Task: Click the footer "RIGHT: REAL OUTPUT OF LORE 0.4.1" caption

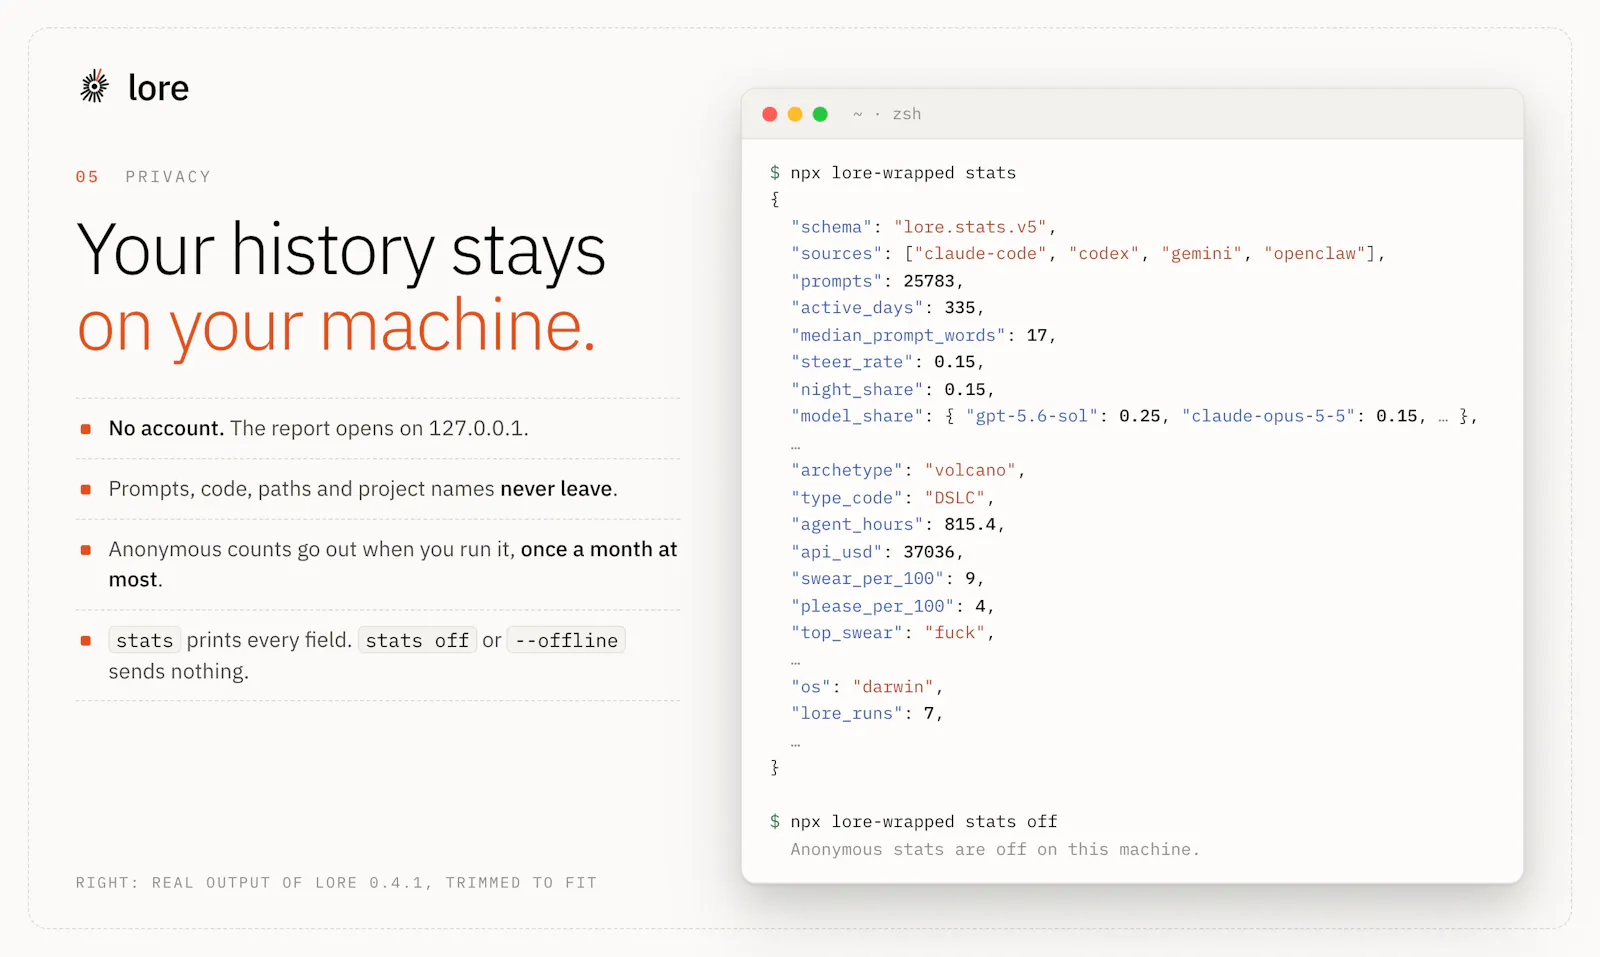Action: tap(336, 883)
